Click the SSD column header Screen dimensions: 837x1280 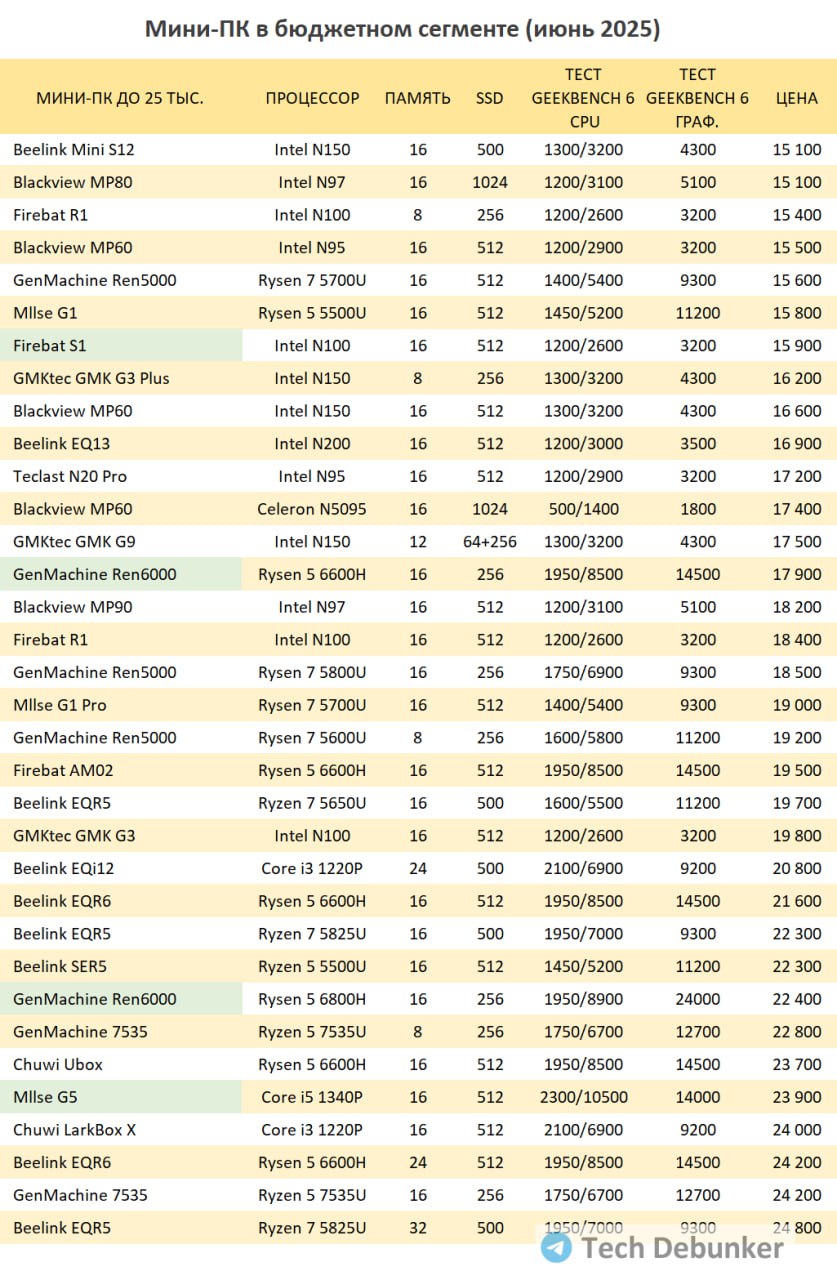tap(490, 98)
